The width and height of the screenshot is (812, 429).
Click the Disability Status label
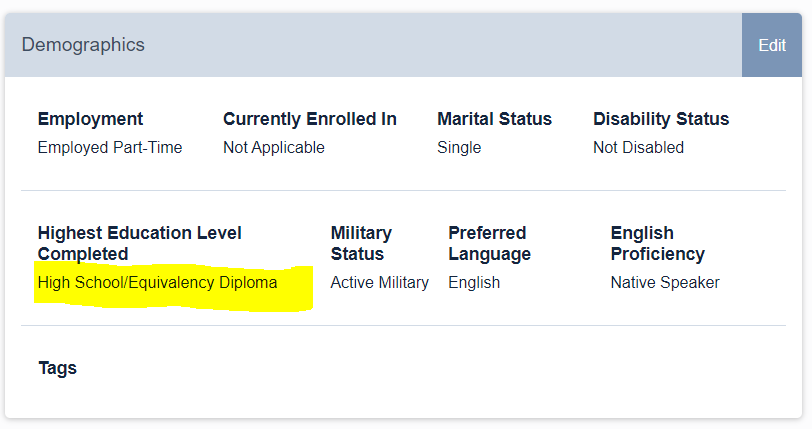pos(661,119)
